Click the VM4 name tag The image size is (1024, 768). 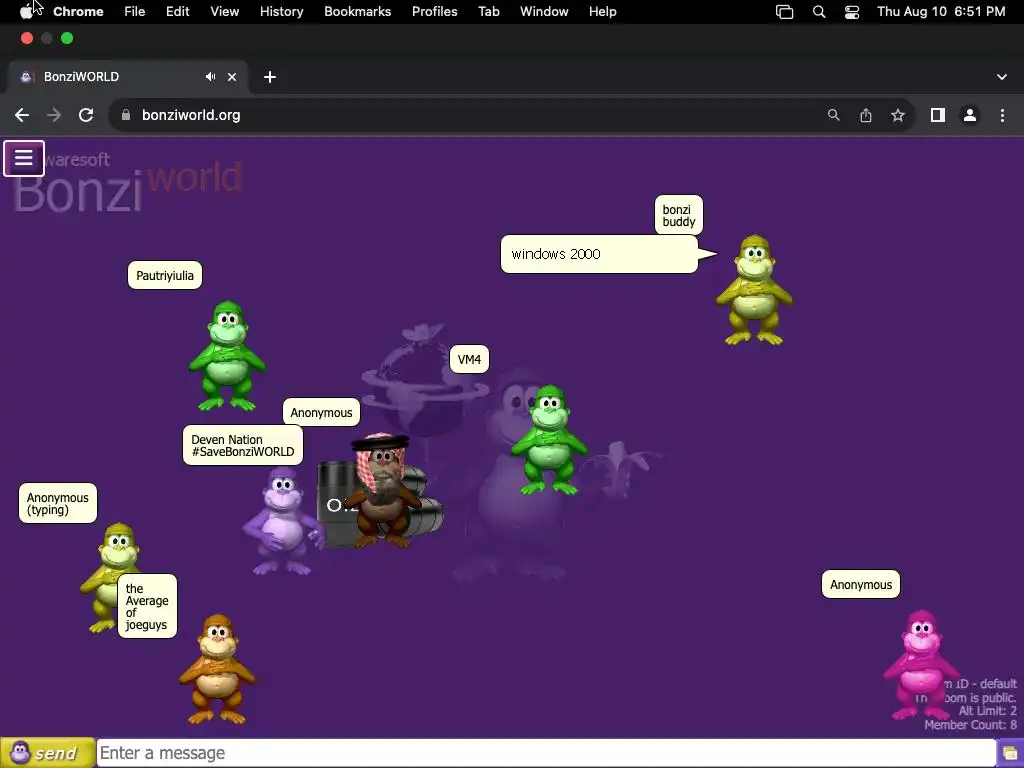click(470, 359)
